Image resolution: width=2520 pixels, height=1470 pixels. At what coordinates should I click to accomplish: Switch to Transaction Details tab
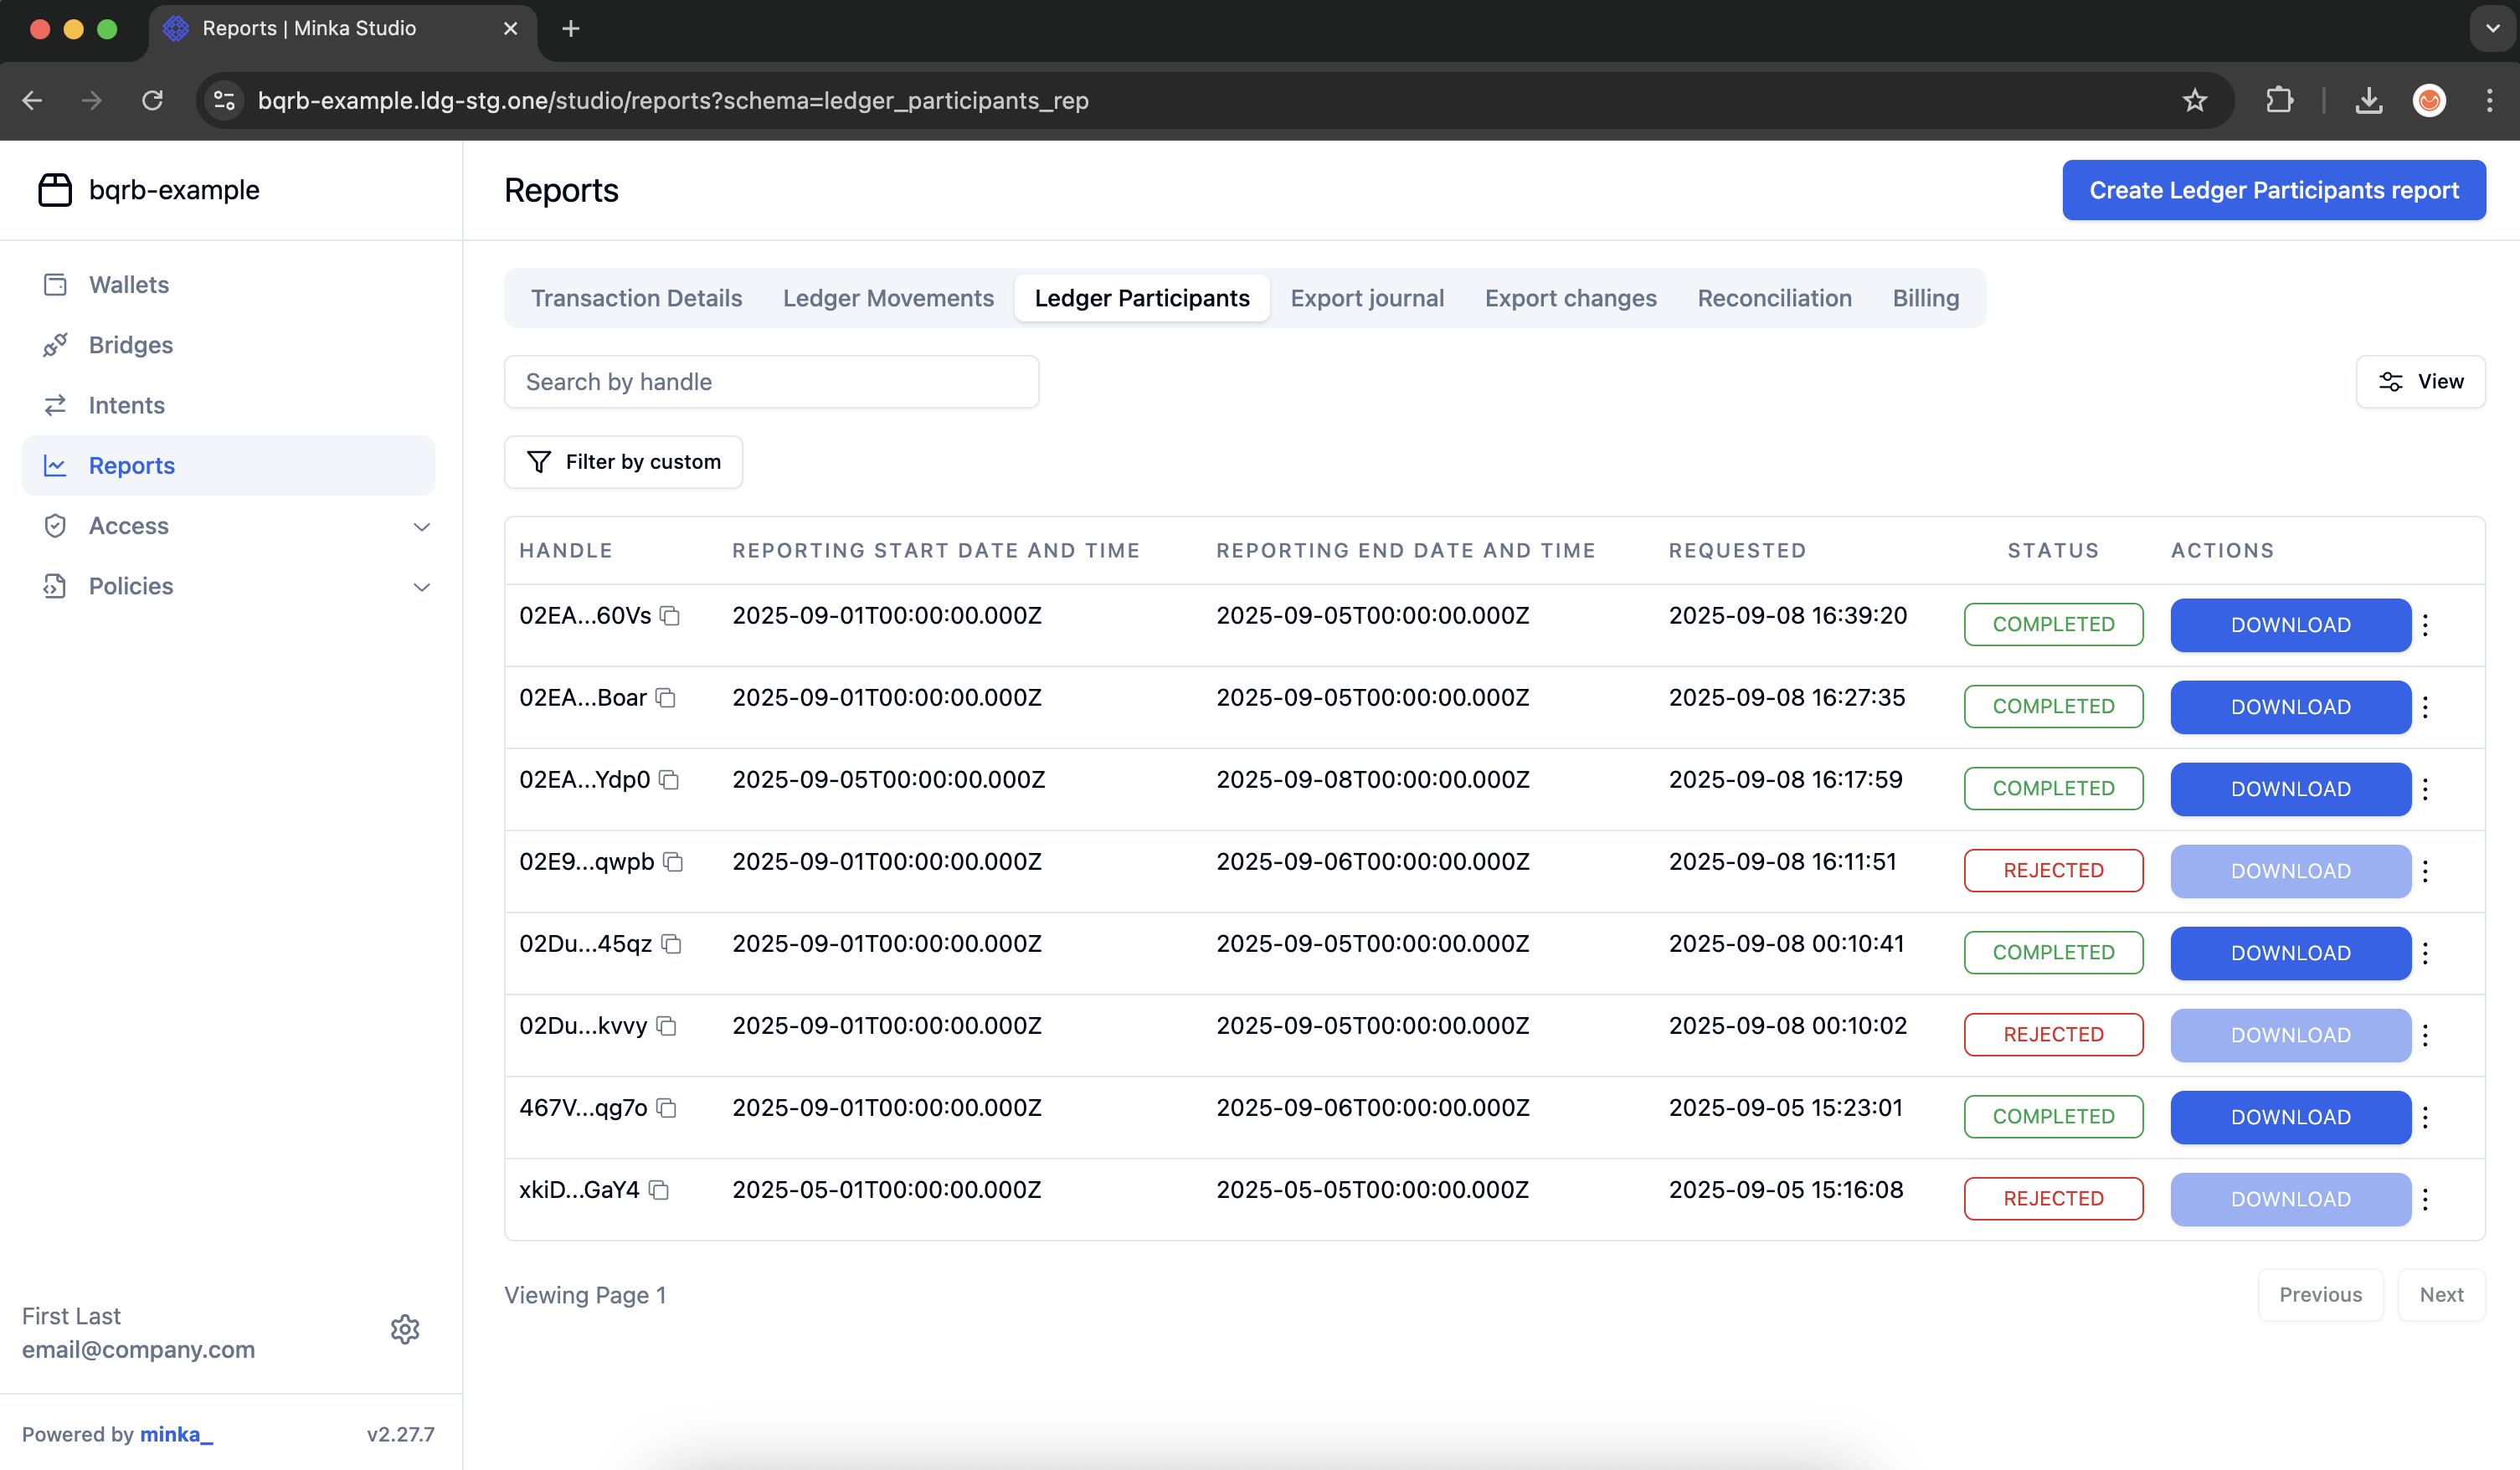coord(636,298)
